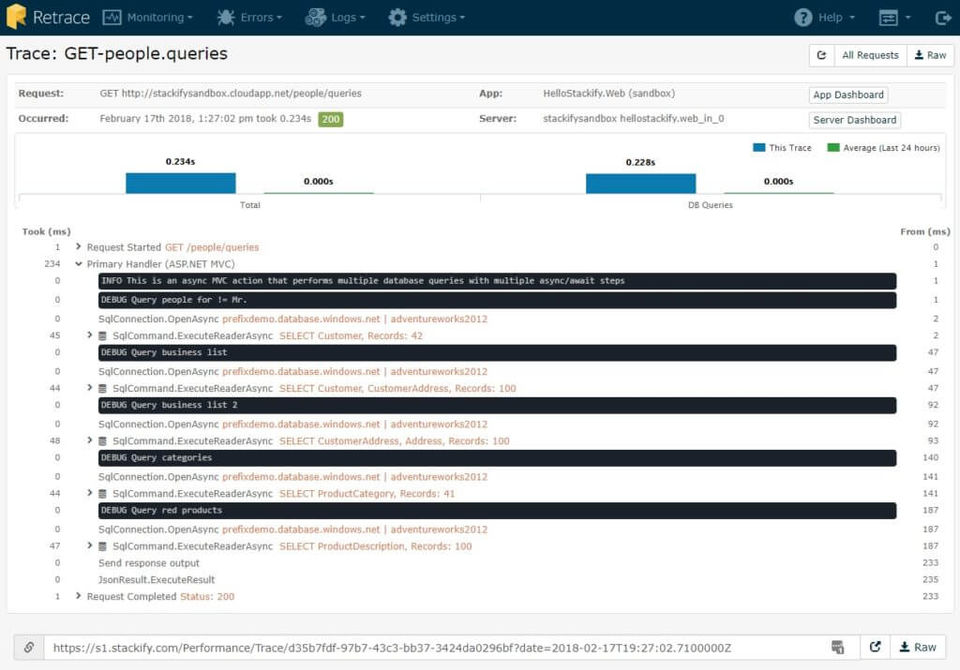Image resolution: width=960 pixels, height=670 pixels.
Task: Click the Errors bug icon
Action: [x=226, y=17]
